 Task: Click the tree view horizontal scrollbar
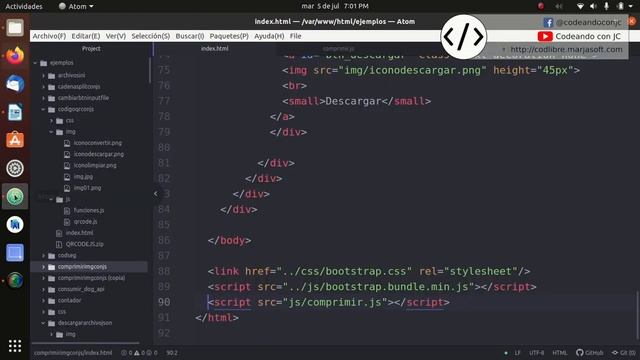pyautogui.click(x=86, y=343)
